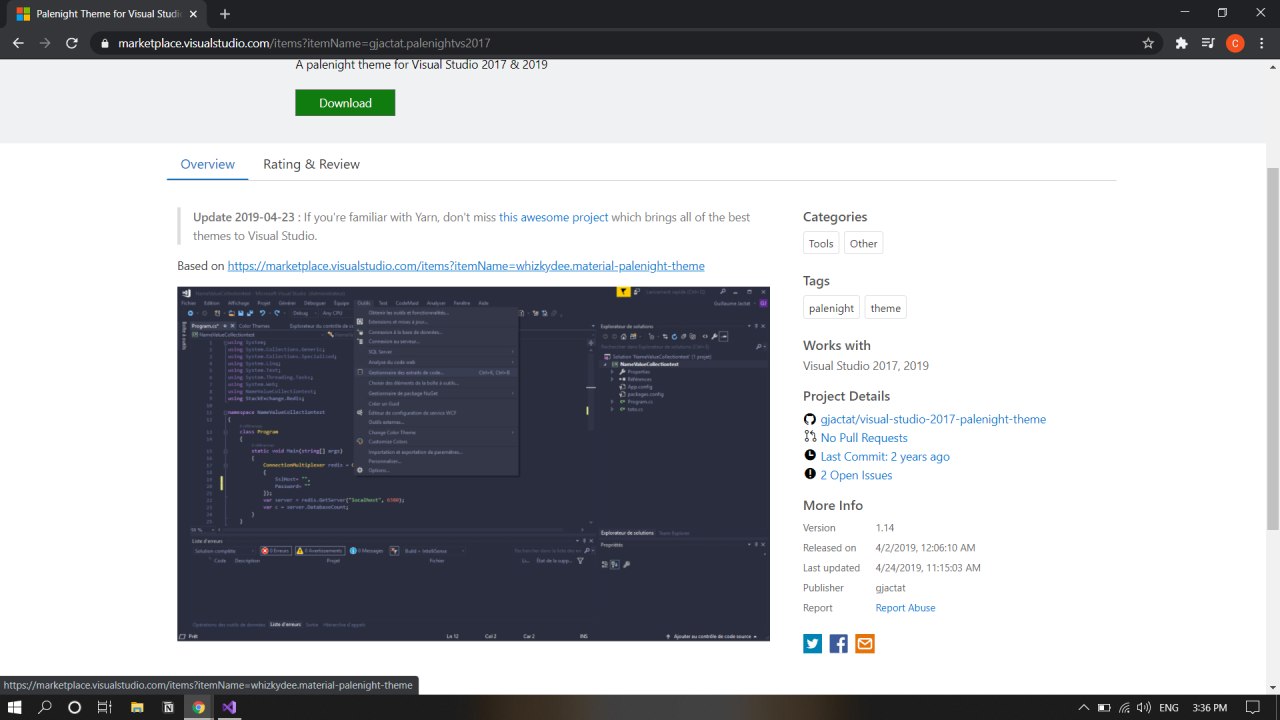Image resolution: width=1280 pixels, height=720 pixels.
Task: Open the 2 Open Issues link
Action: pos(856,475)
